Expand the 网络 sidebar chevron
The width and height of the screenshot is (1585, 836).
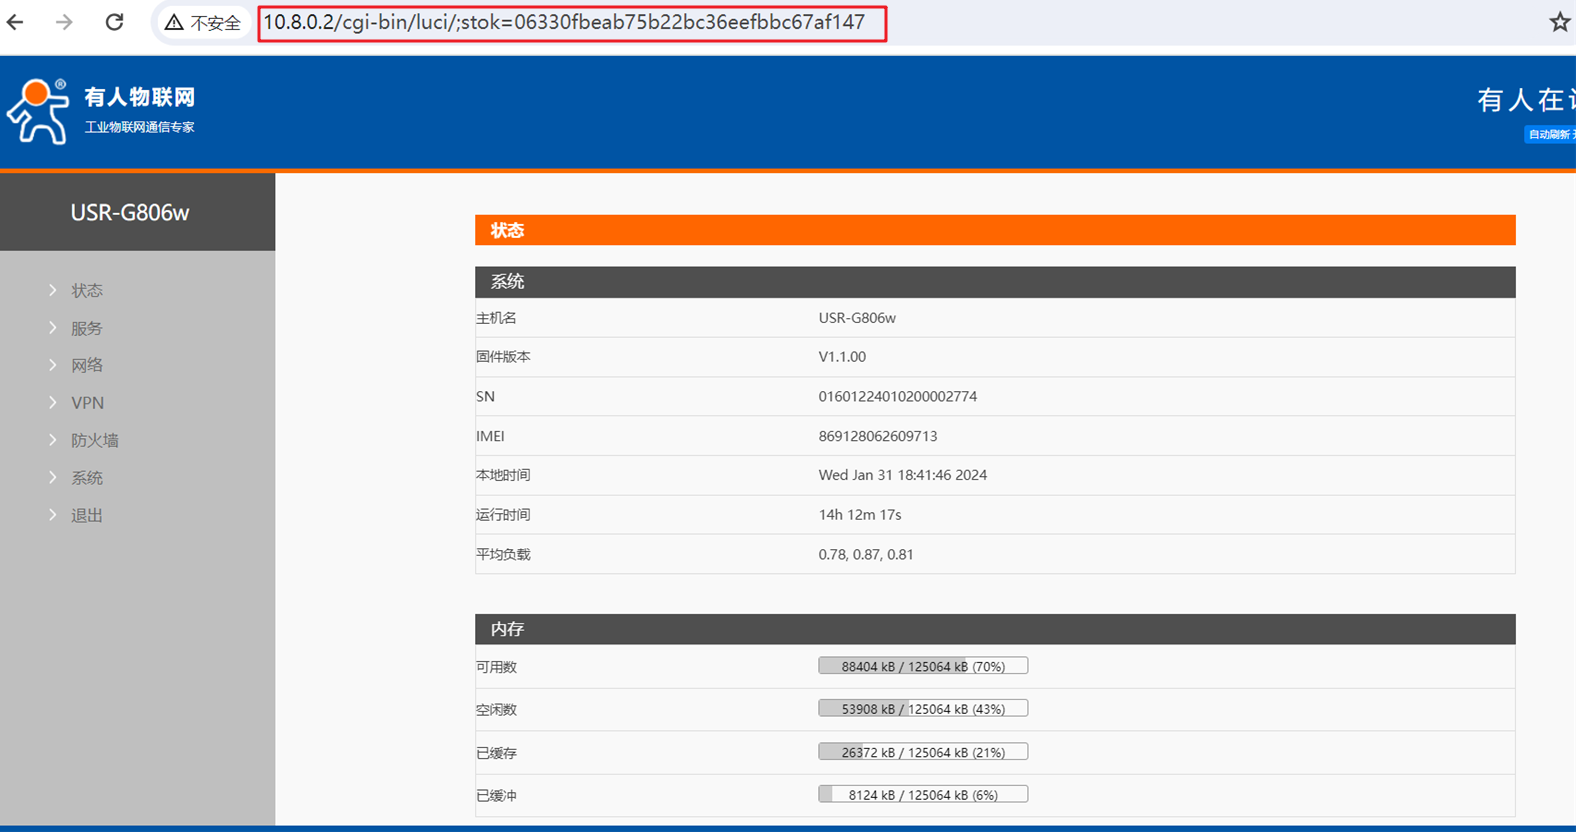coord(53,366)
